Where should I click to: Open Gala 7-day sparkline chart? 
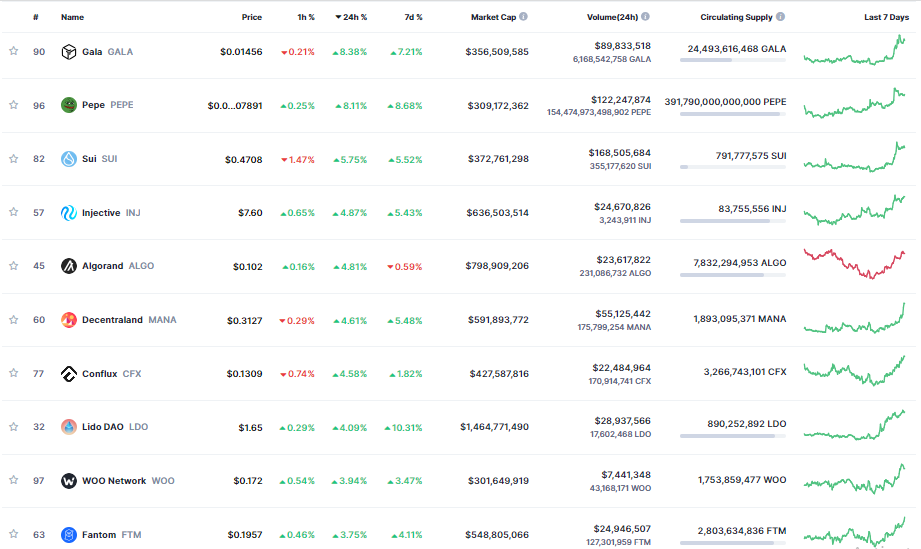pos(855,50)
